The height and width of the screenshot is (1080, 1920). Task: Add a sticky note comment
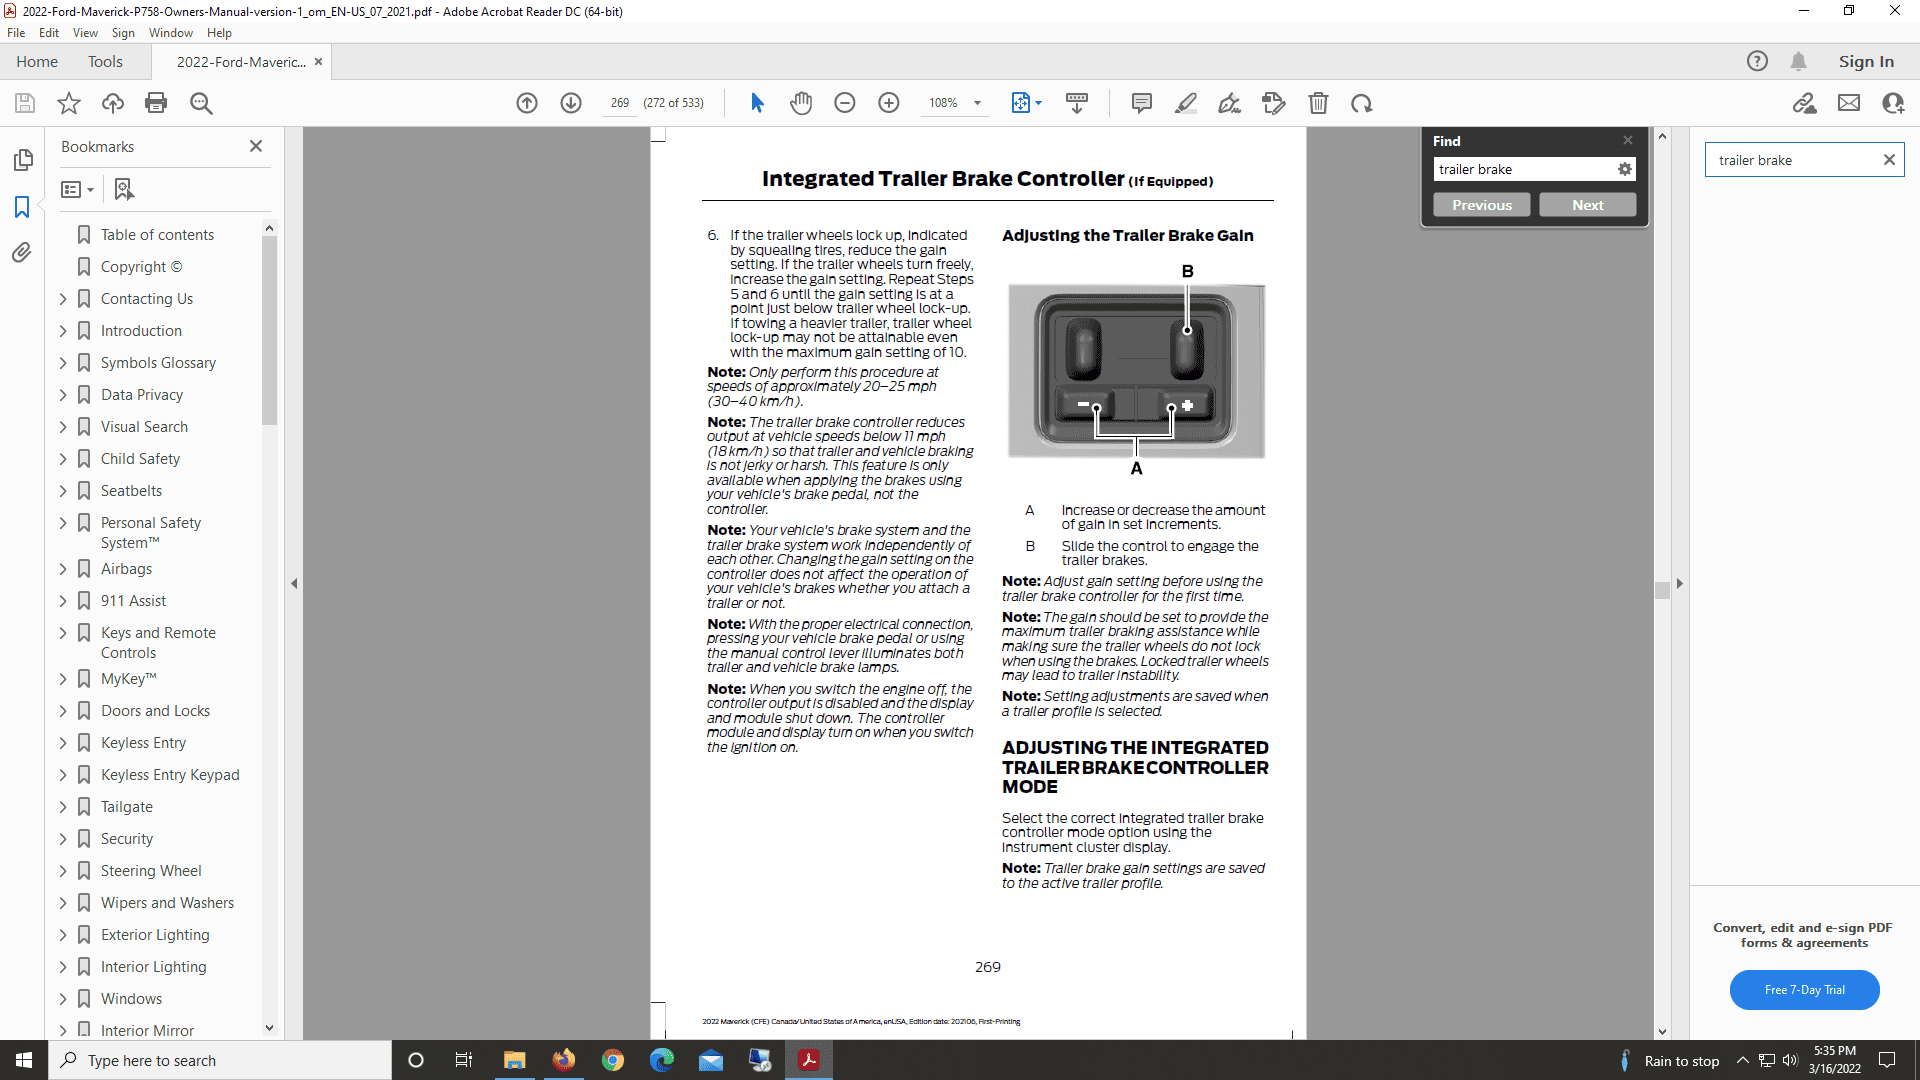(x=1142, y=103)
